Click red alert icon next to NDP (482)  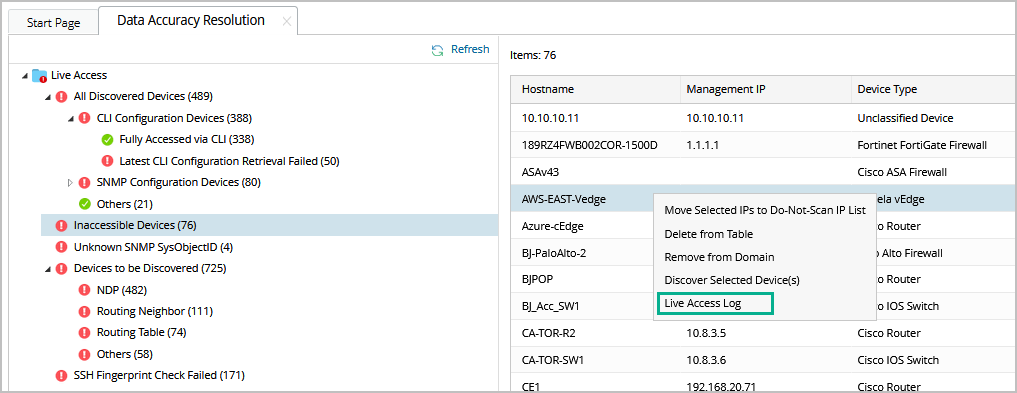pos(84,290)
